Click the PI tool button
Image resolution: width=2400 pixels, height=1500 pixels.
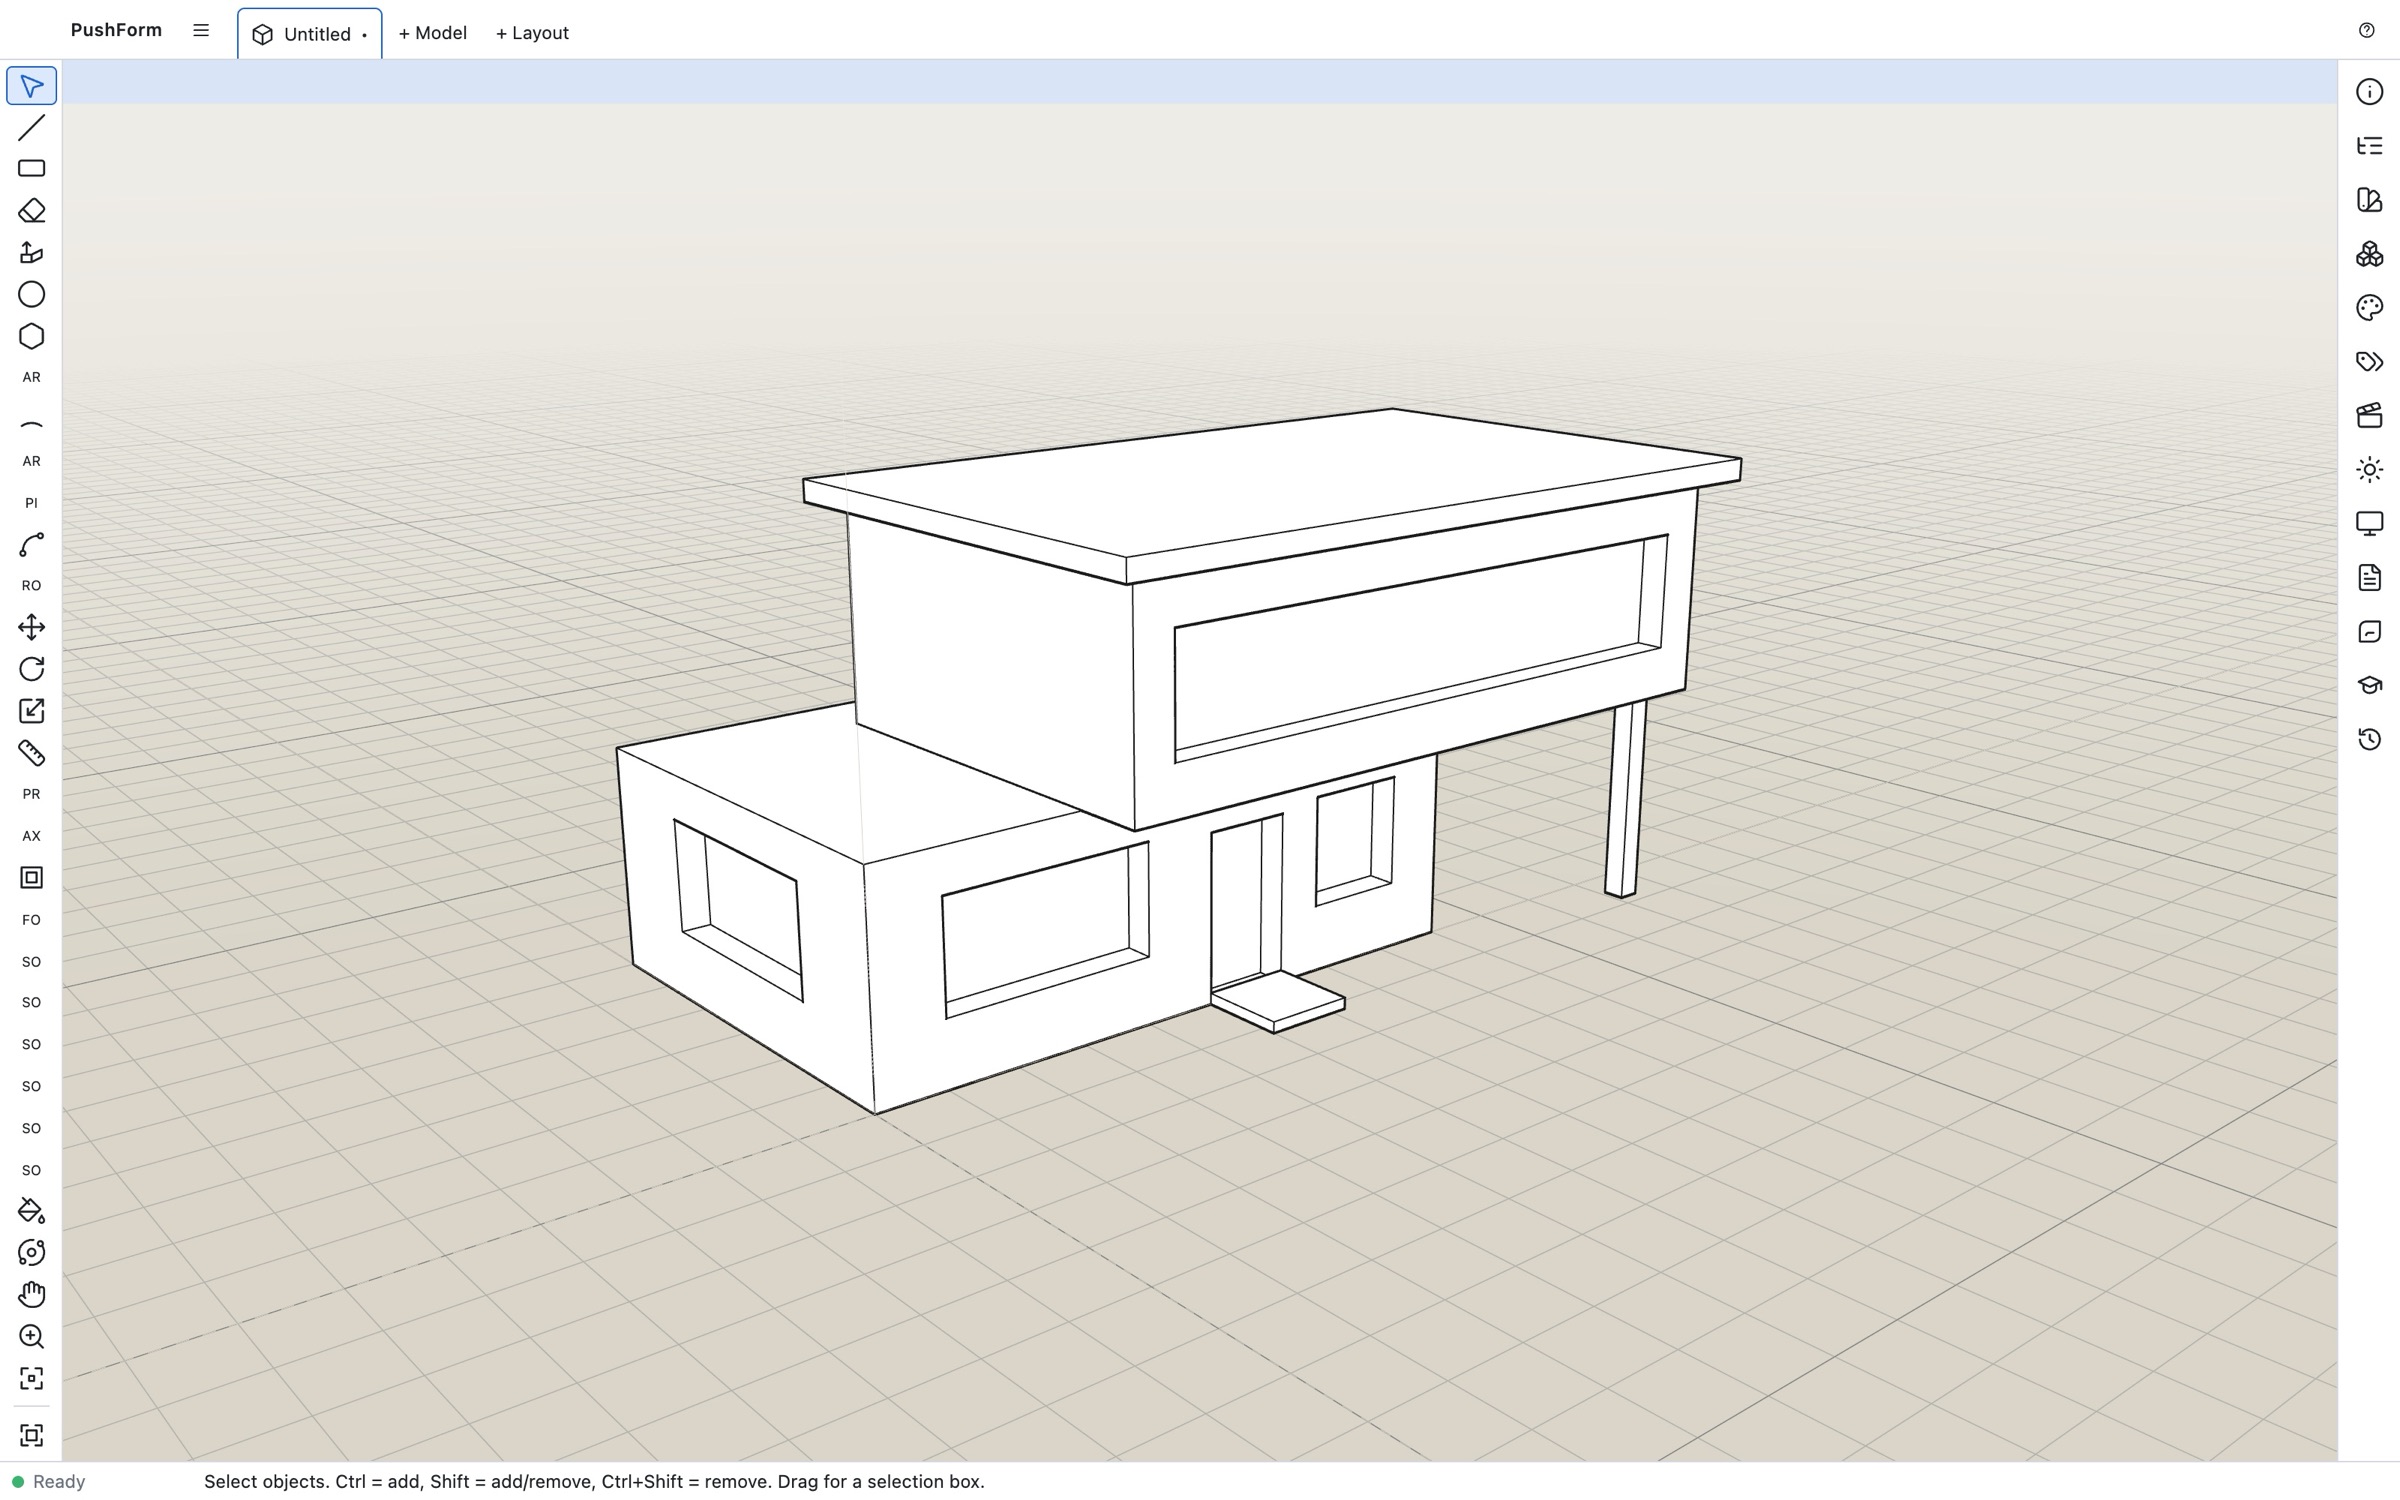pos(31,503)
